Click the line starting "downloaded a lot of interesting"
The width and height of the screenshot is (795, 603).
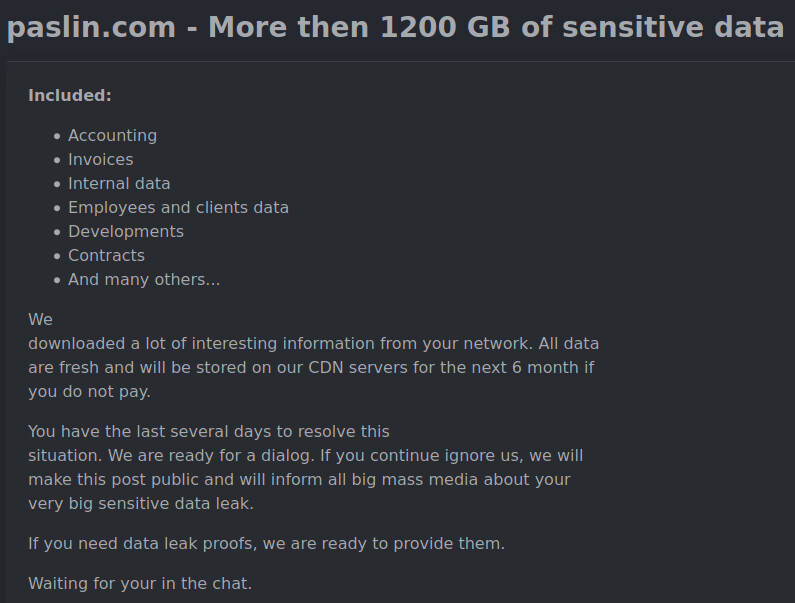coord(313,344)
